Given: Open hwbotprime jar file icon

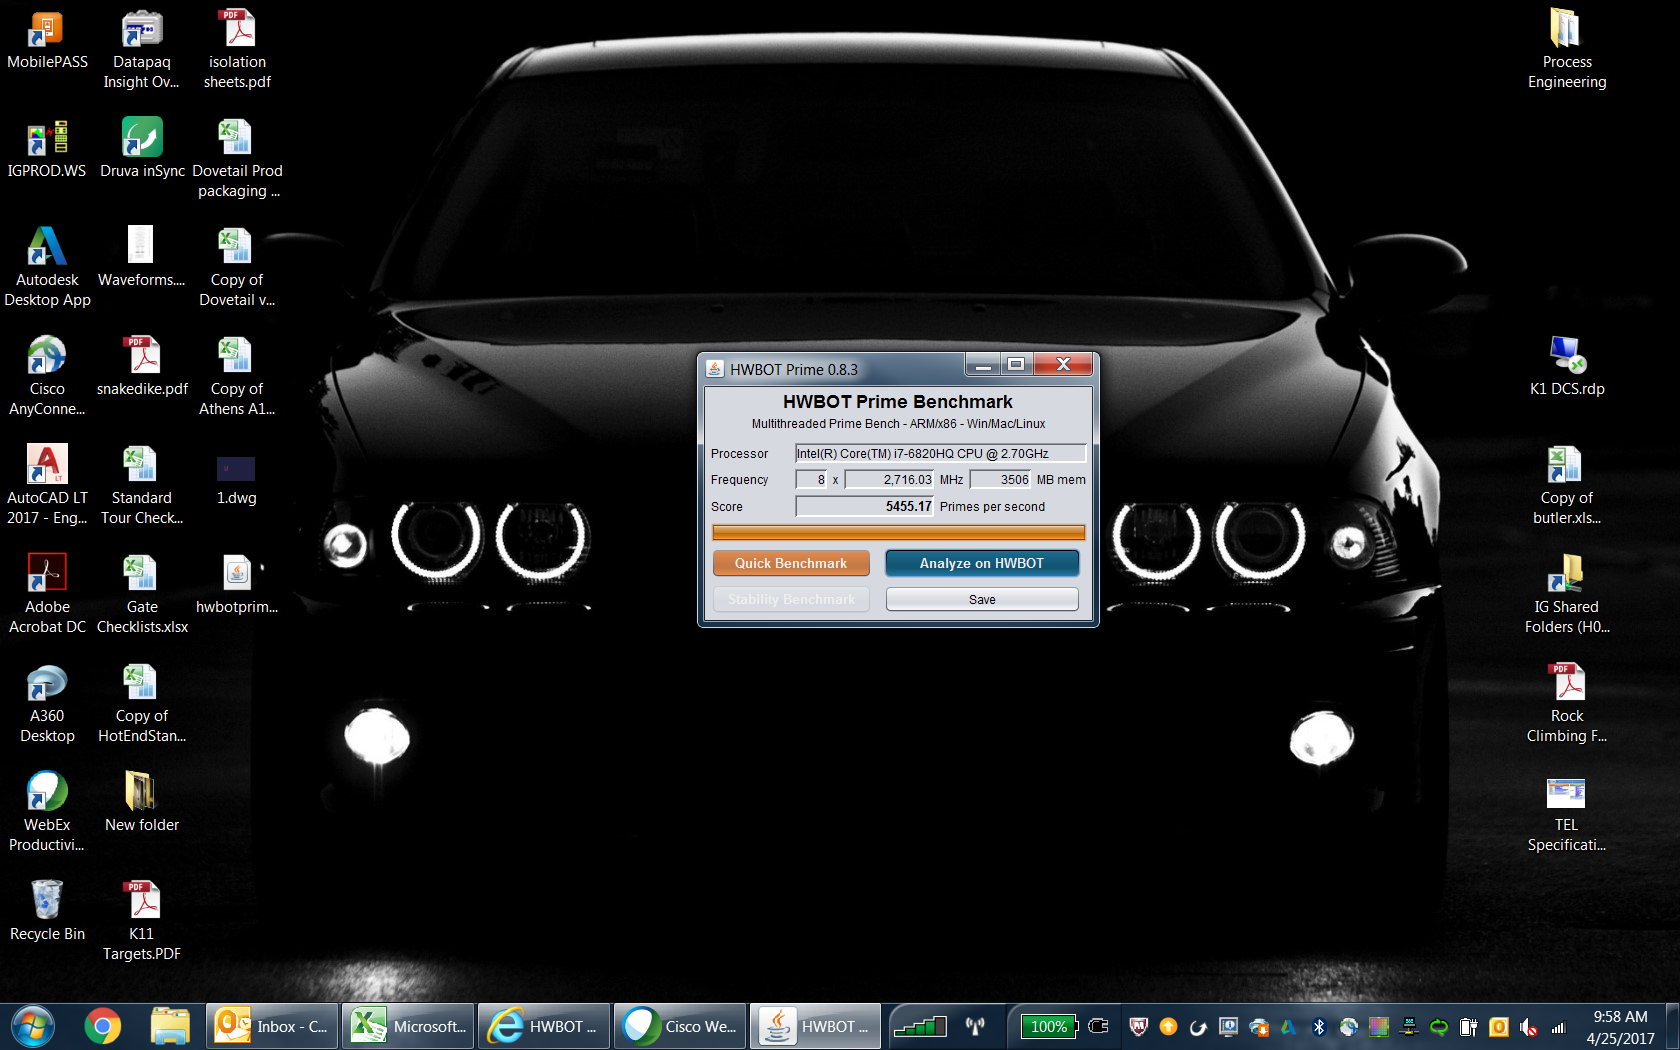Looking at the screenshot, I should 237,585.
